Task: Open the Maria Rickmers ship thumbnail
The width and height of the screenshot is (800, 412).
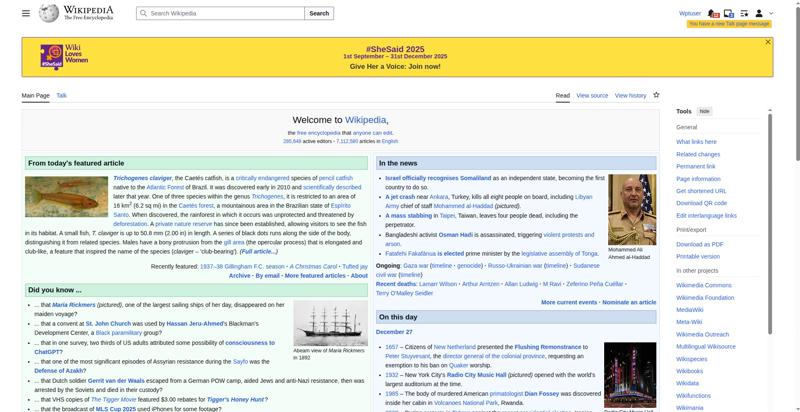Action: [x=330, y=323]
